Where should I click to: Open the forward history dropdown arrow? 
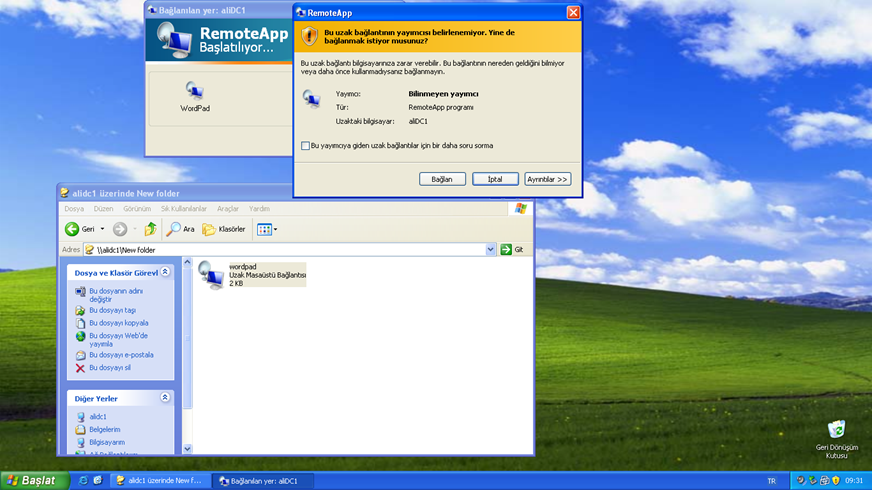135,229
